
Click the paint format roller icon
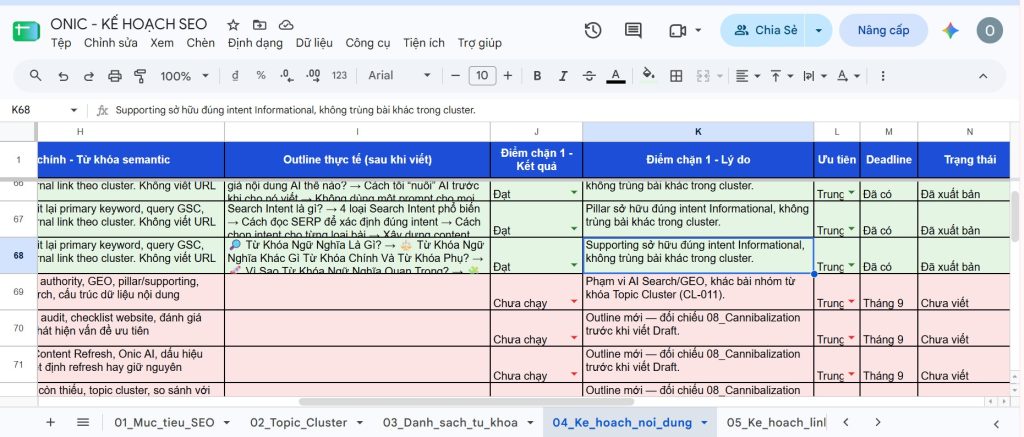click(140, 76)
